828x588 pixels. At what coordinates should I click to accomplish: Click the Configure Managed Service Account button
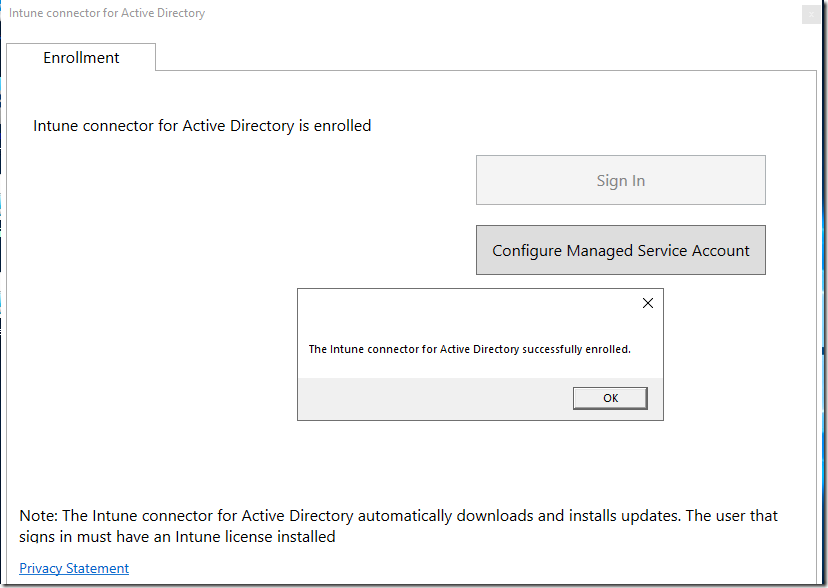(620, 250)
